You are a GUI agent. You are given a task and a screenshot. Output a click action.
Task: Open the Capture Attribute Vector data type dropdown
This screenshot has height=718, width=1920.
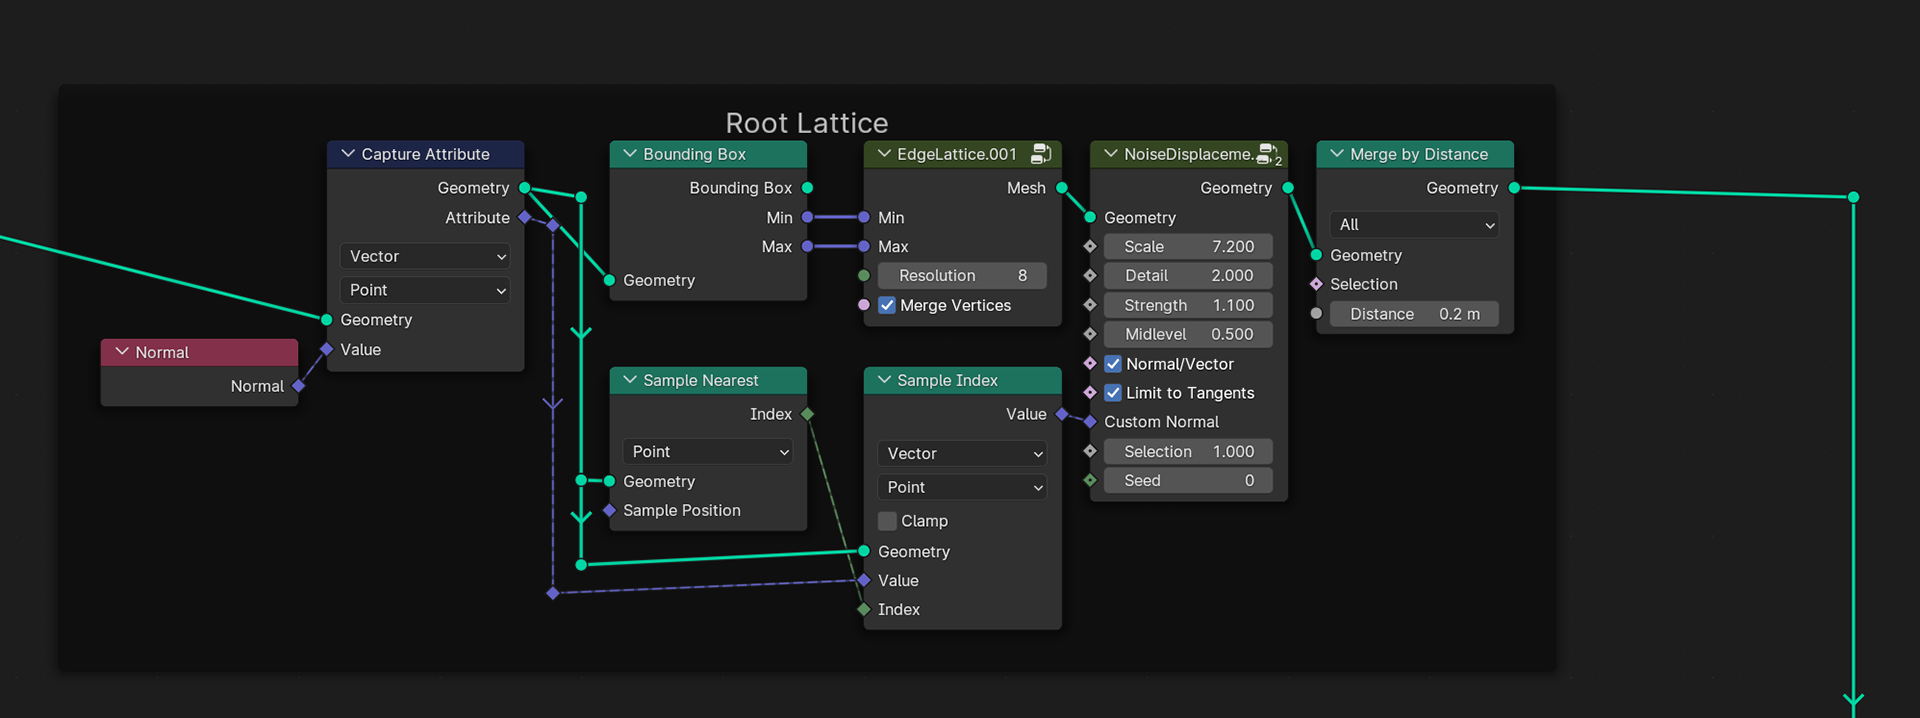425,256
